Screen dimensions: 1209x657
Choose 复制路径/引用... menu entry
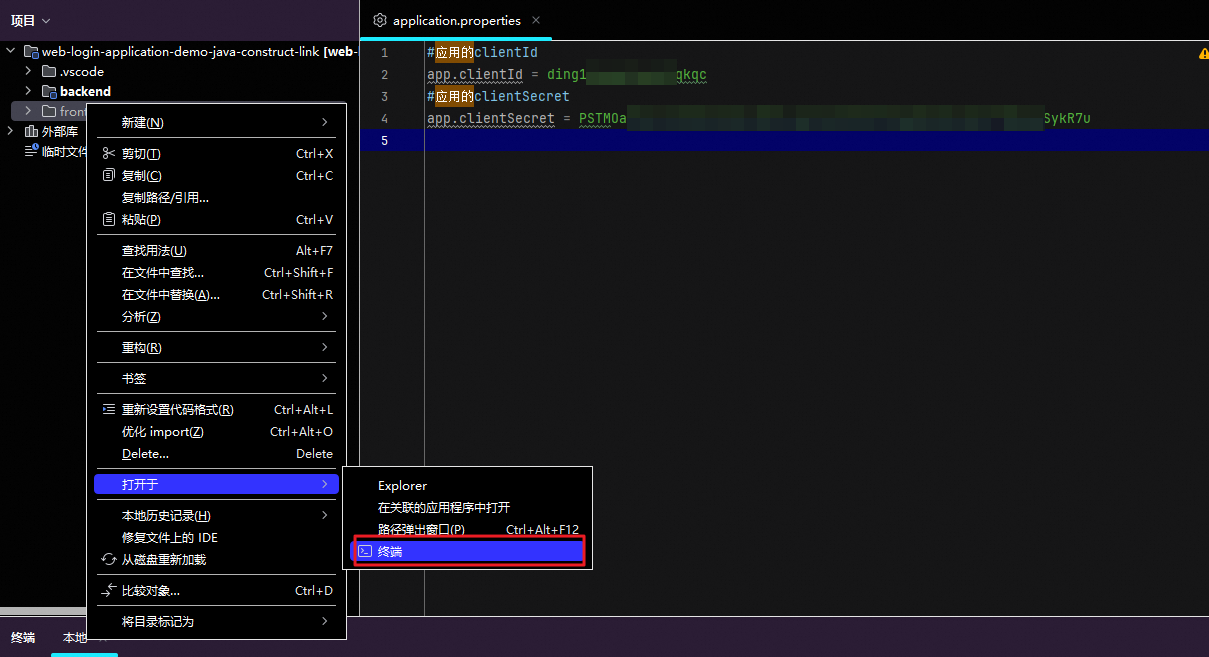(x=217, y=197)
